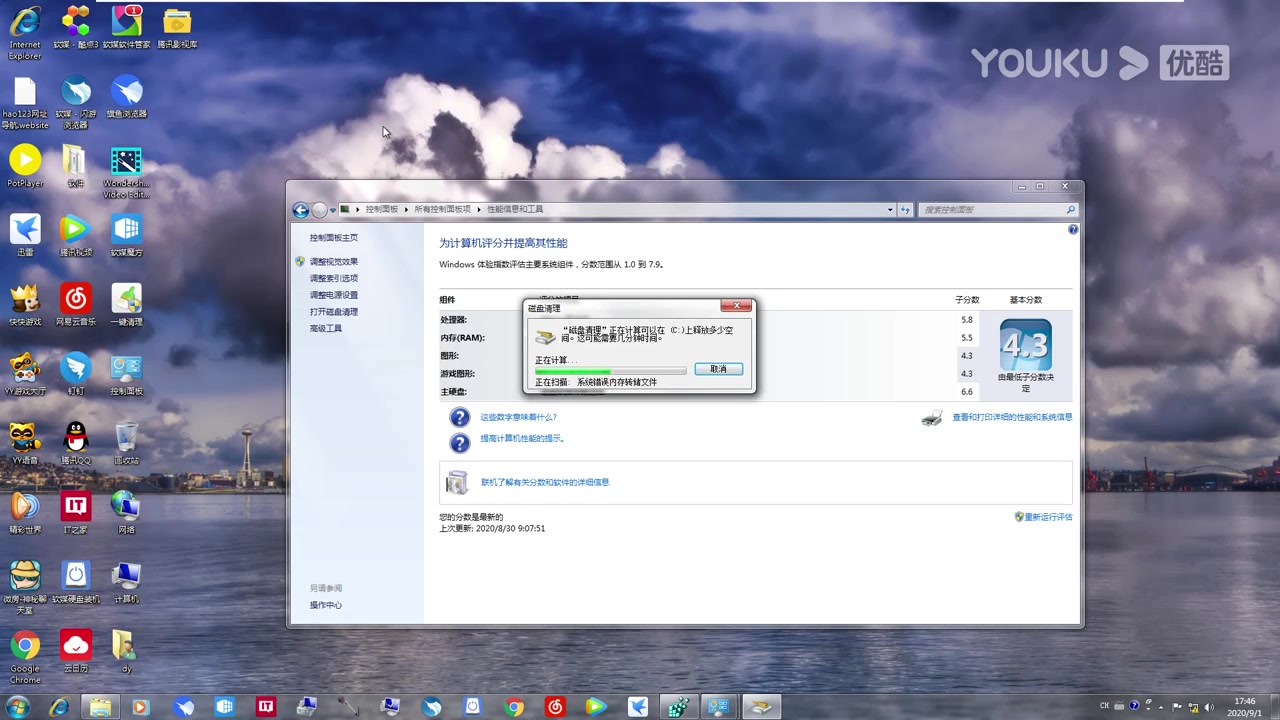Open 调整电源设置 in sidebar
This screenshot has height=720, width=1280.
click(x=333, y=295)
